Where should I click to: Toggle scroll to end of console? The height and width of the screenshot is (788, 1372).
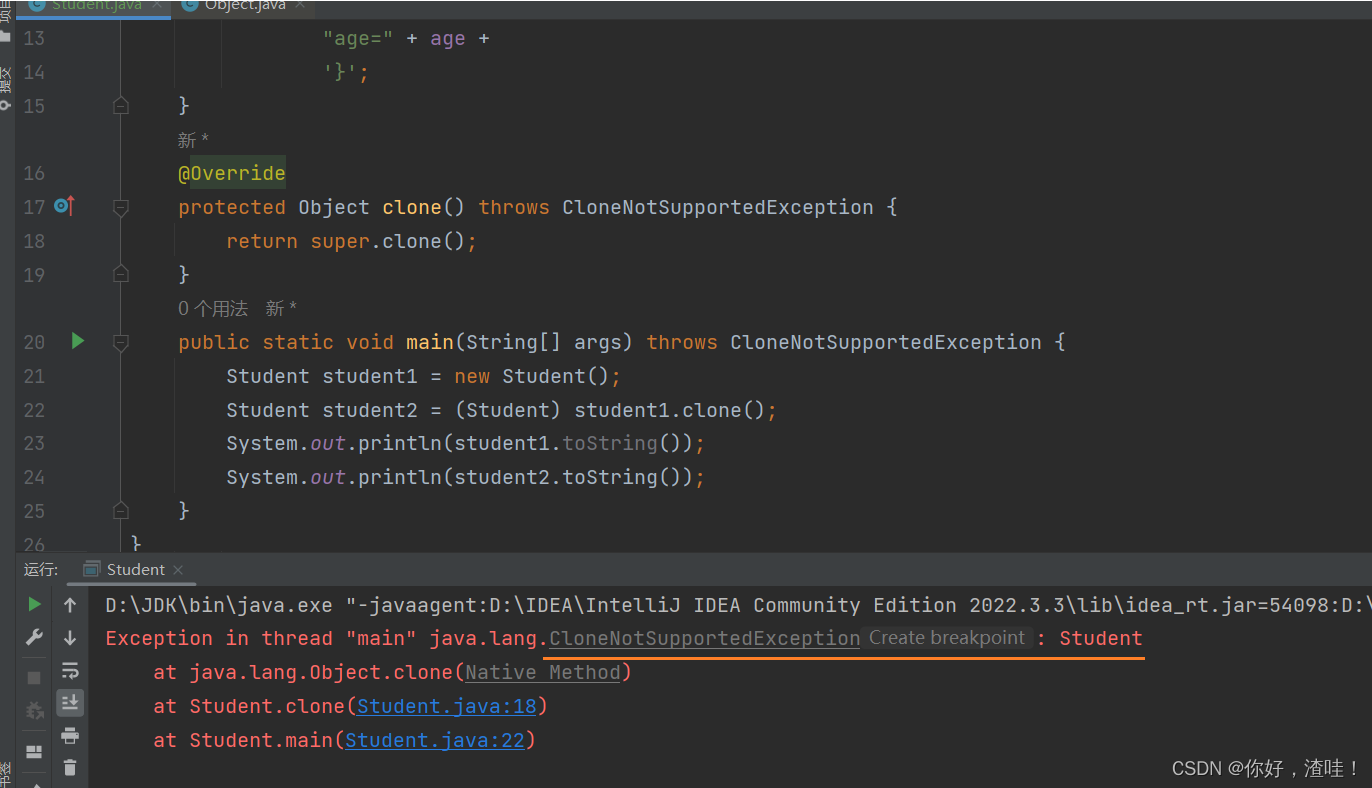coord(70,702)
